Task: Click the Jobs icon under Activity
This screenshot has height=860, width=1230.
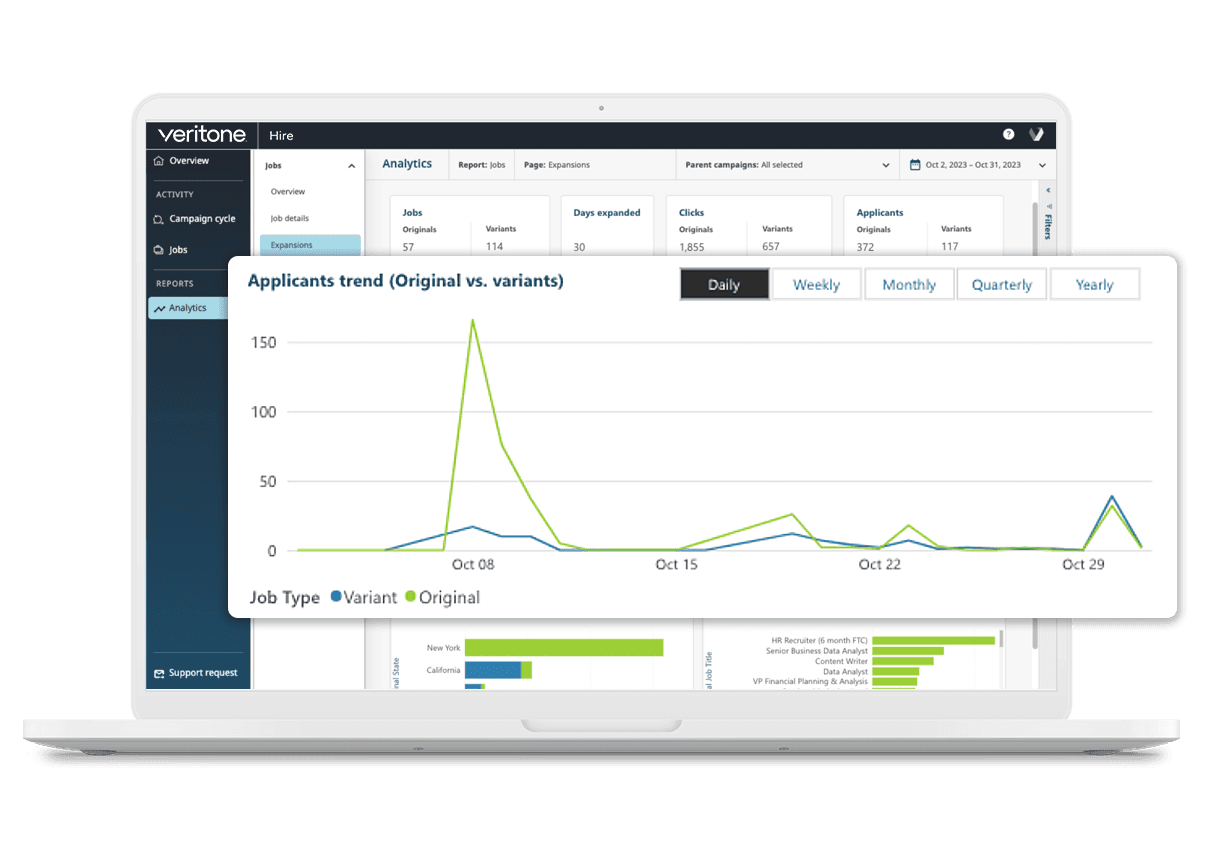Action: (x=158, y=250)
